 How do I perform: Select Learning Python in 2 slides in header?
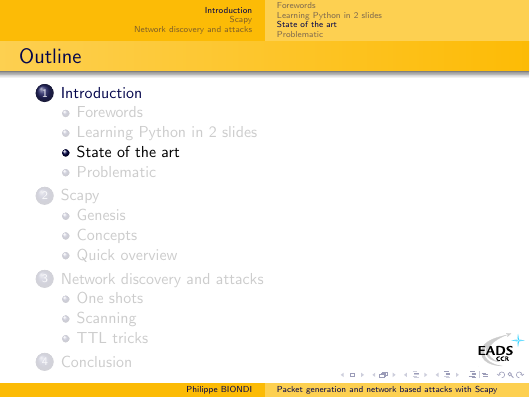pos(329,15)
